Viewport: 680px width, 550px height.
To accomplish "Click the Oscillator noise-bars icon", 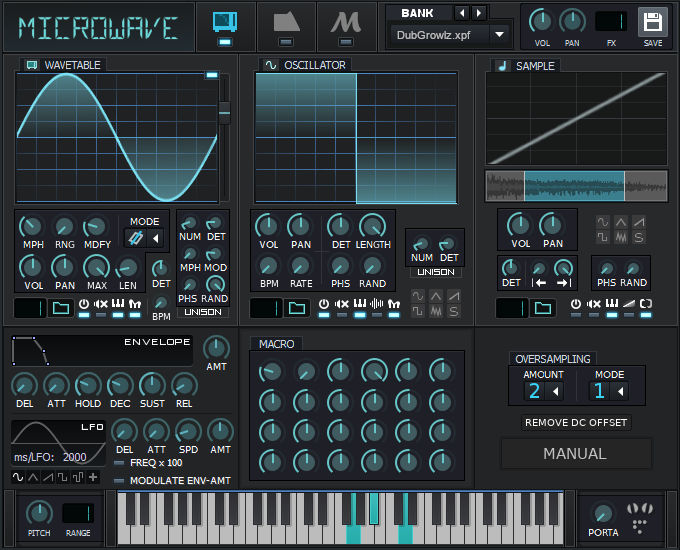I will point(377,304).
